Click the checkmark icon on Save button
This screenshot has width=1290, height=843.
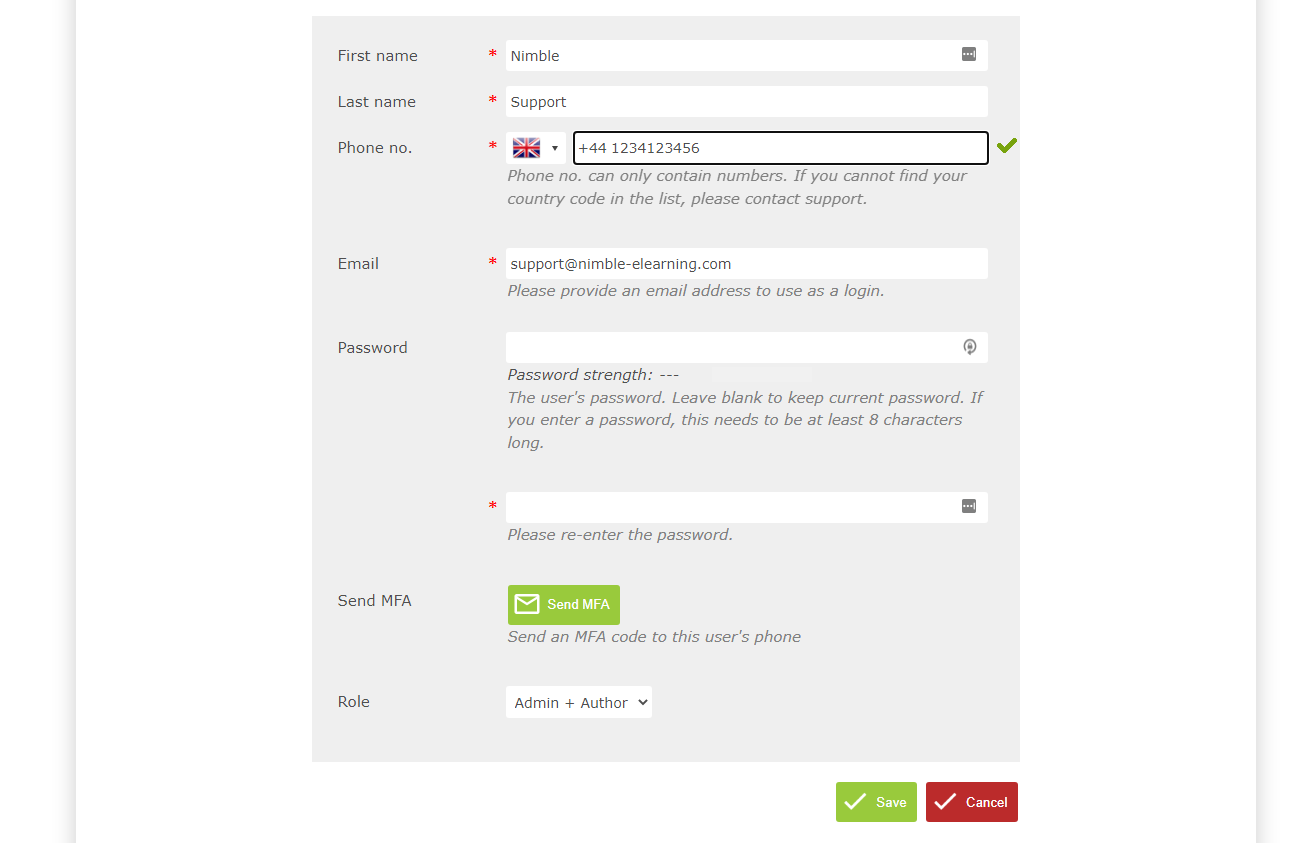855,802
